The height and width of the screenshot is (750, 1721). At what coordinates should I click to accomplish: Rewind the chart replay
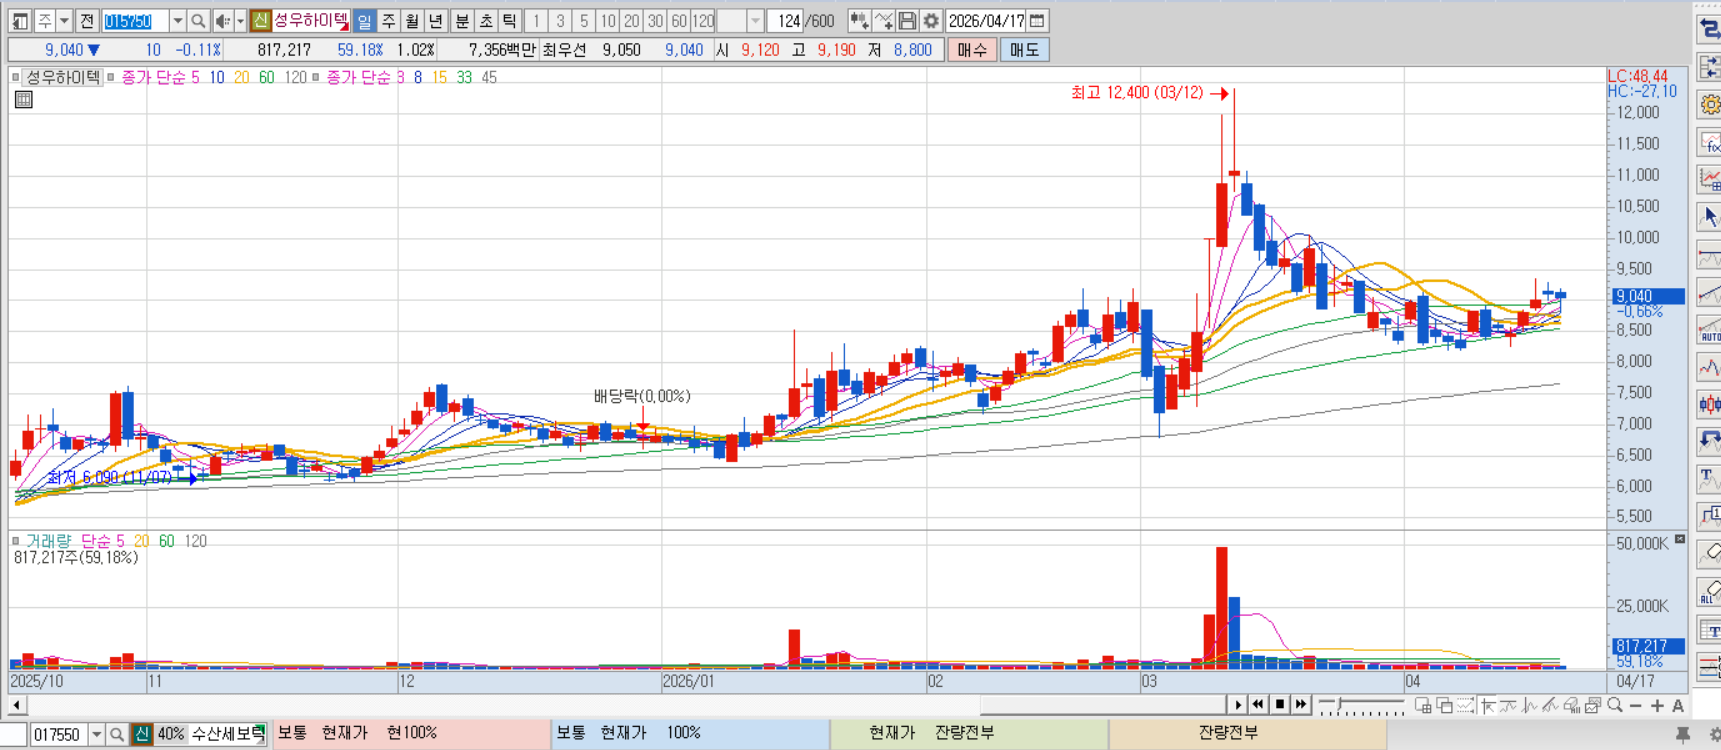1258,705
